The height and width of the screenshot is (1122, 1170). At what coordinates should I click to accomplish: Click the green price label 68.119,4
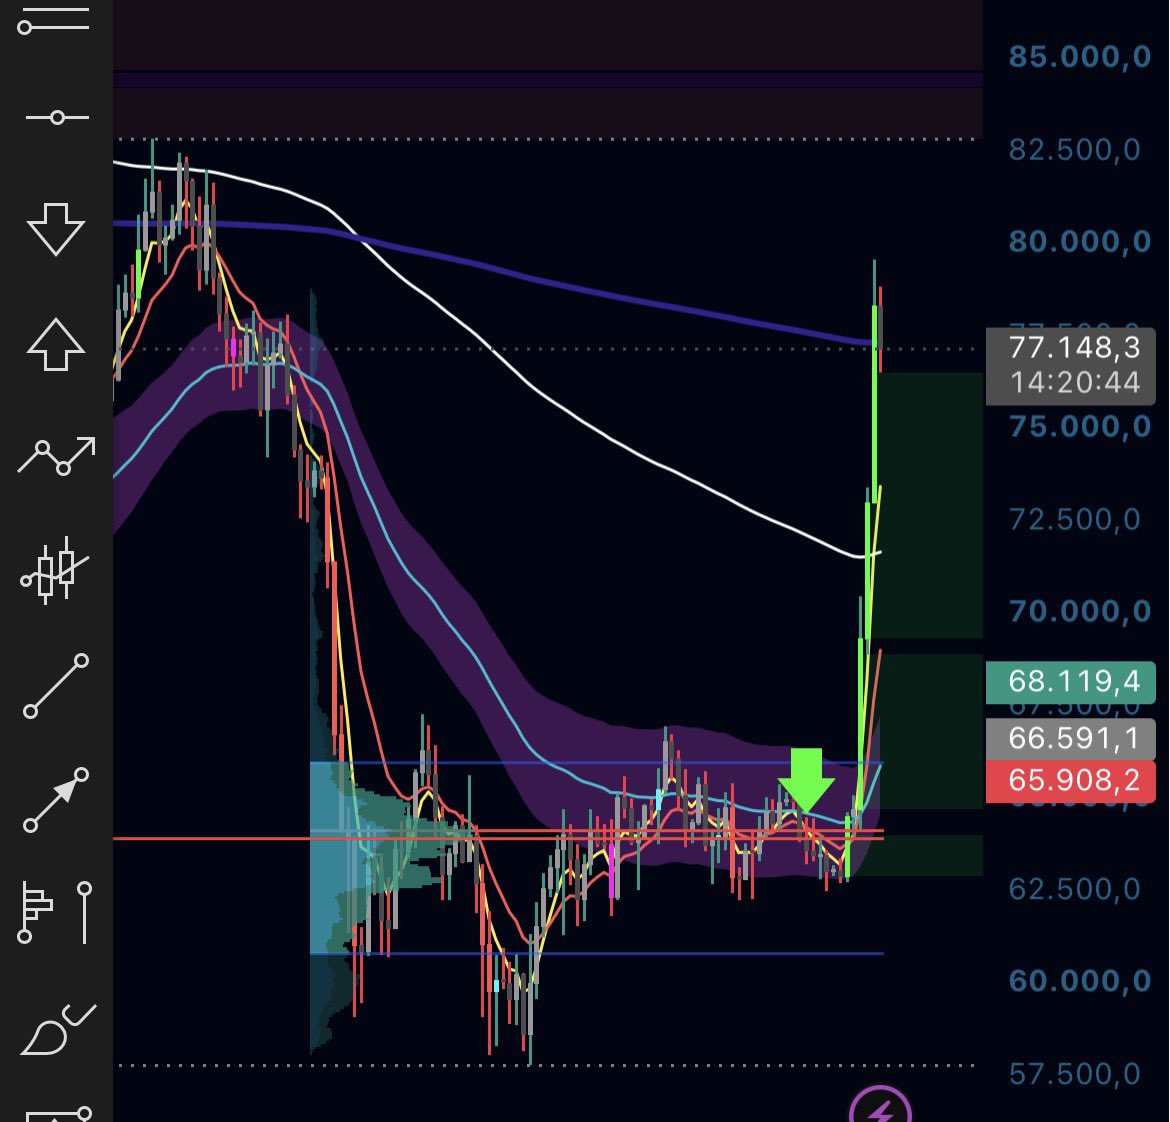1072,681
